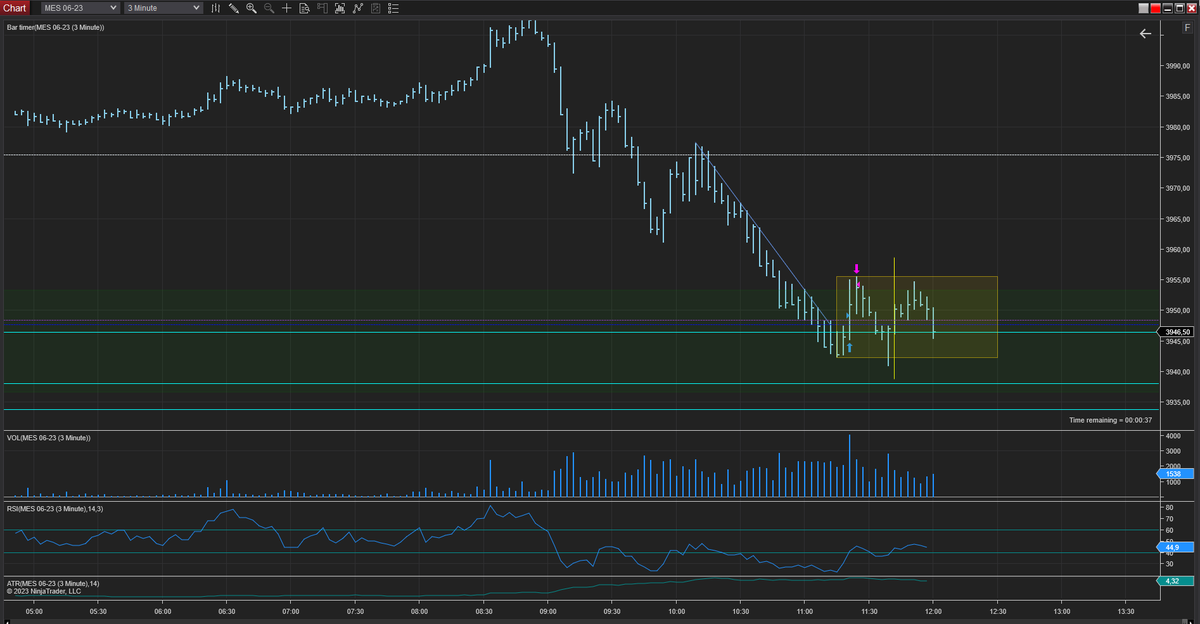Open the indicators icon

point(340,8)
